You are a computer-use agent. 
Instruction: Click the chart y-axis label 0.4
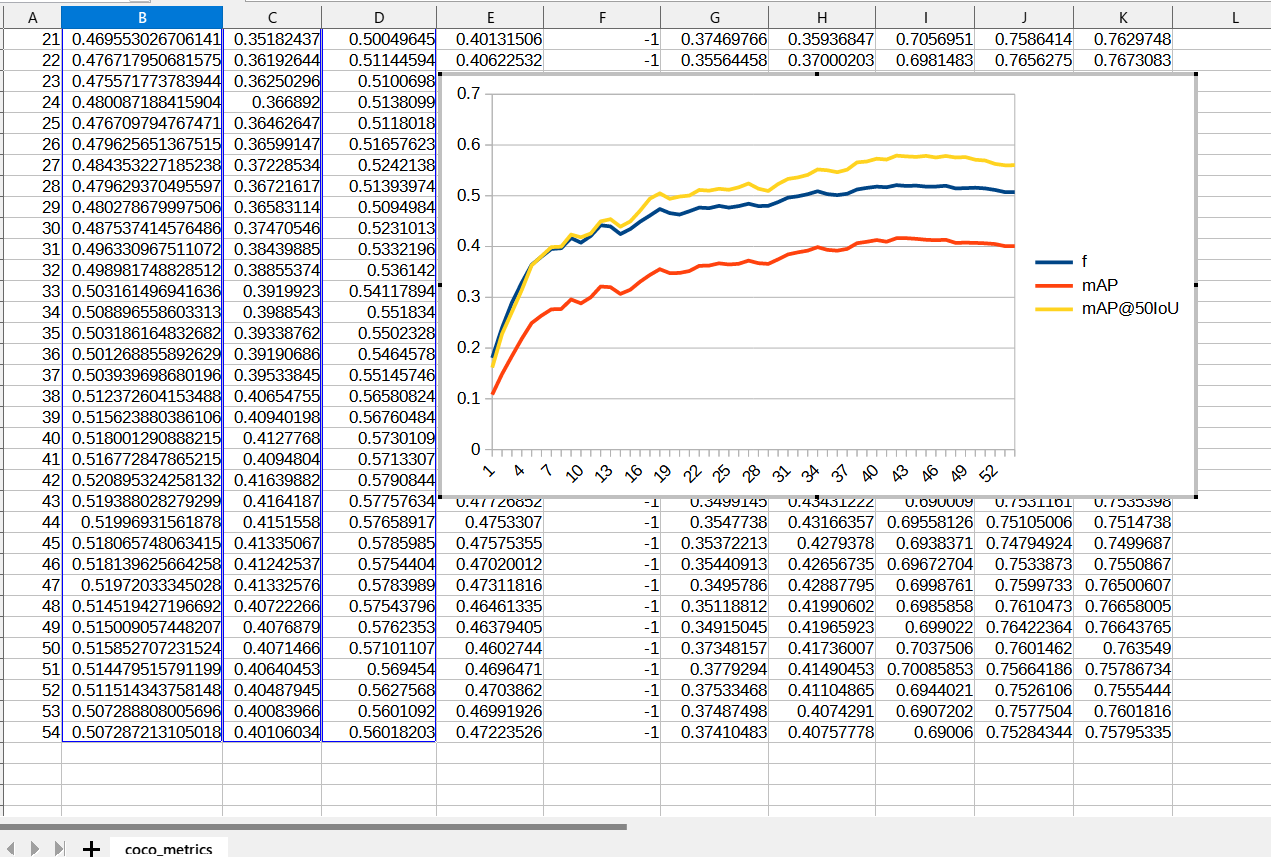coord(468,246)
